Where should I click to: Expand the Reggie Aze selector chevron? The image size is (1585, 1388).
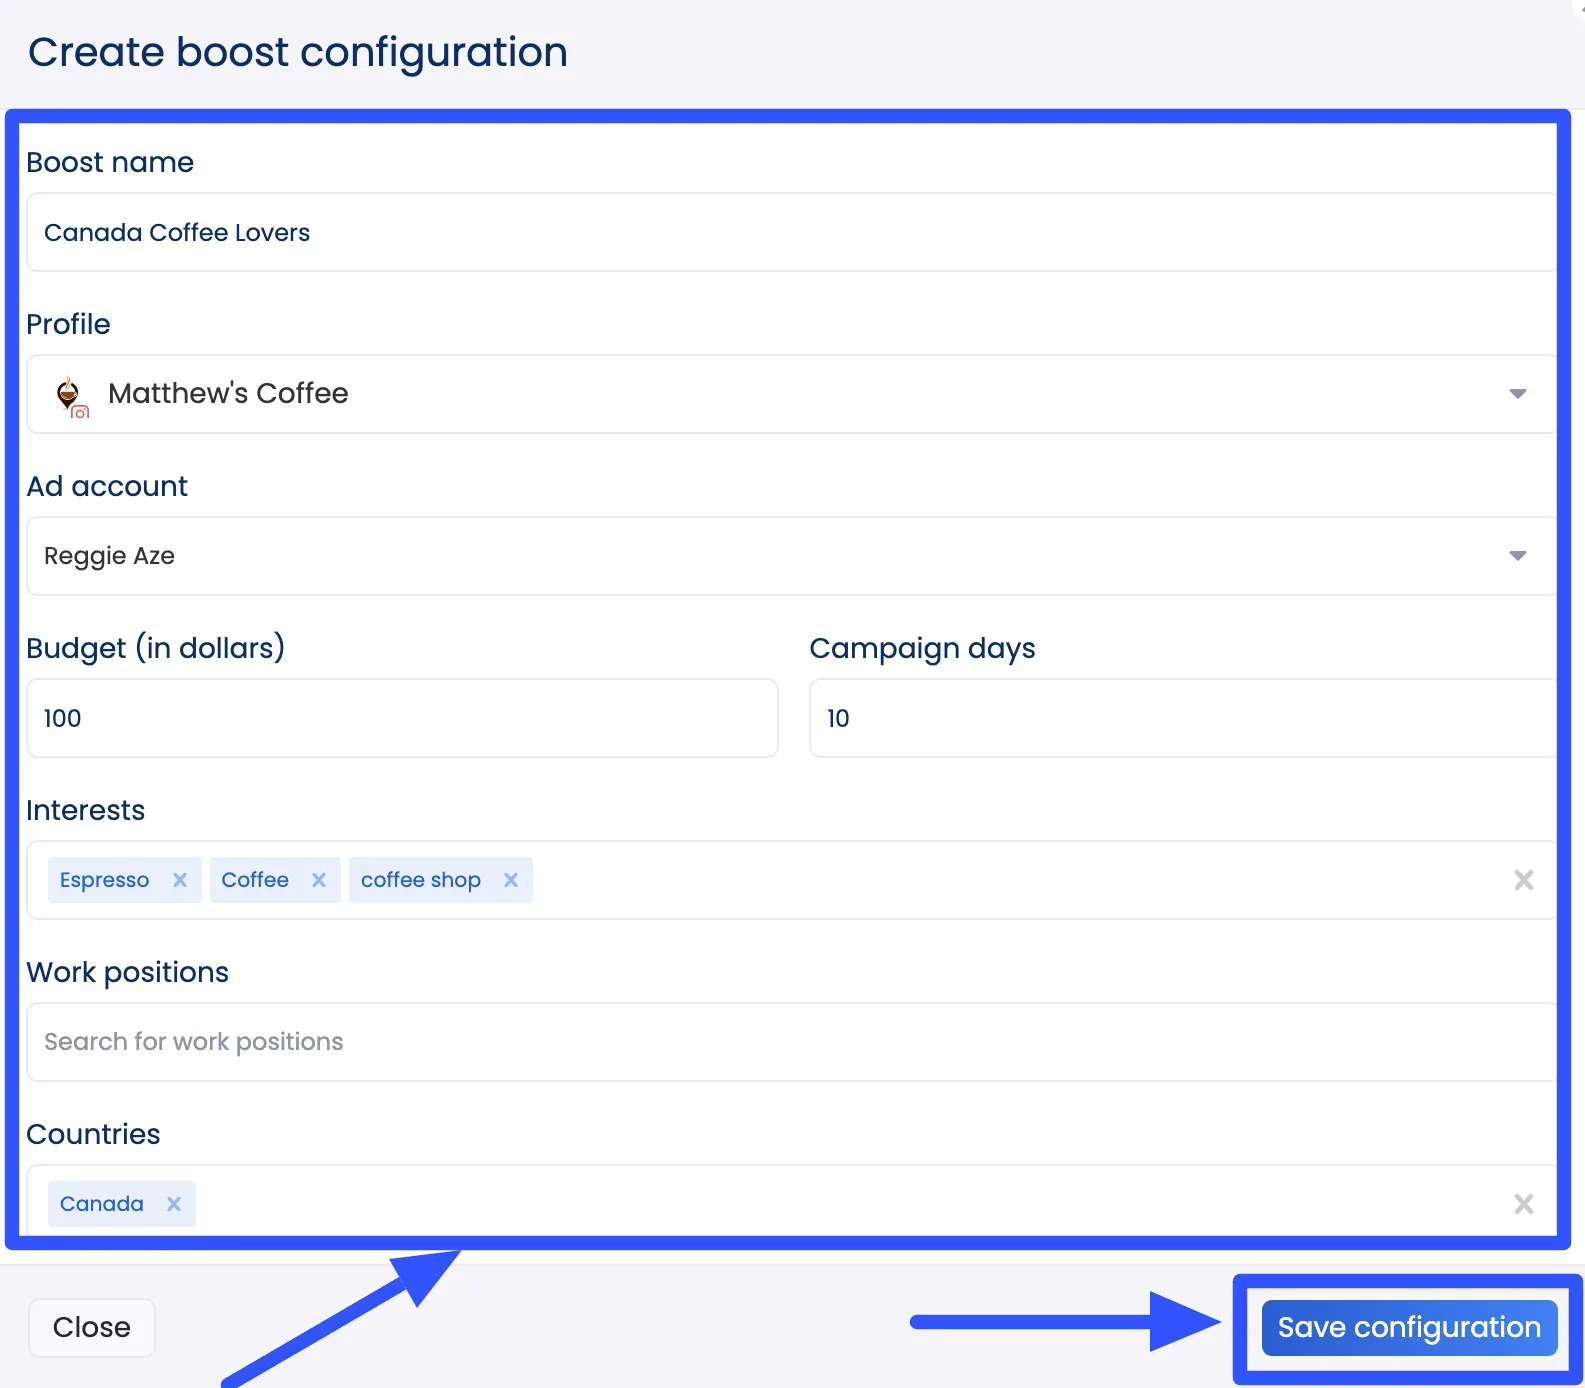point(1517,555)
